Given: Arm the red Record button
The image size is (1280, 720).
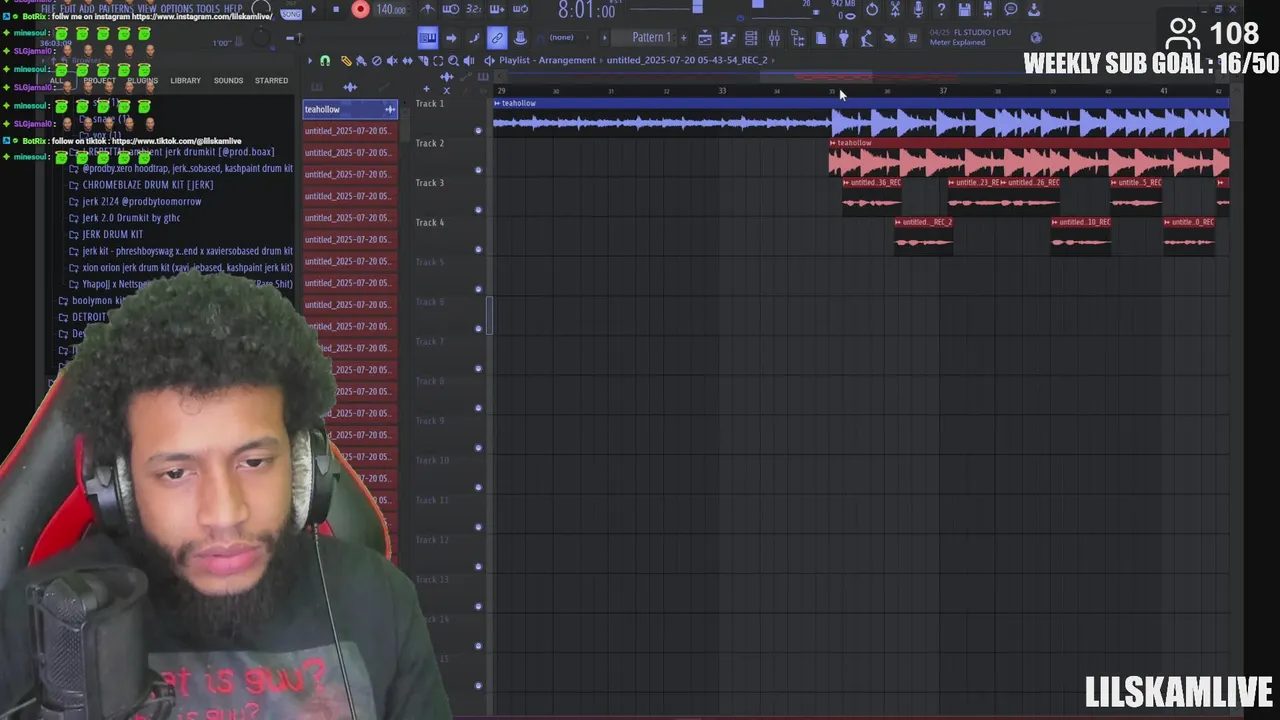Looking at the screenshot, I should (361, 9).
